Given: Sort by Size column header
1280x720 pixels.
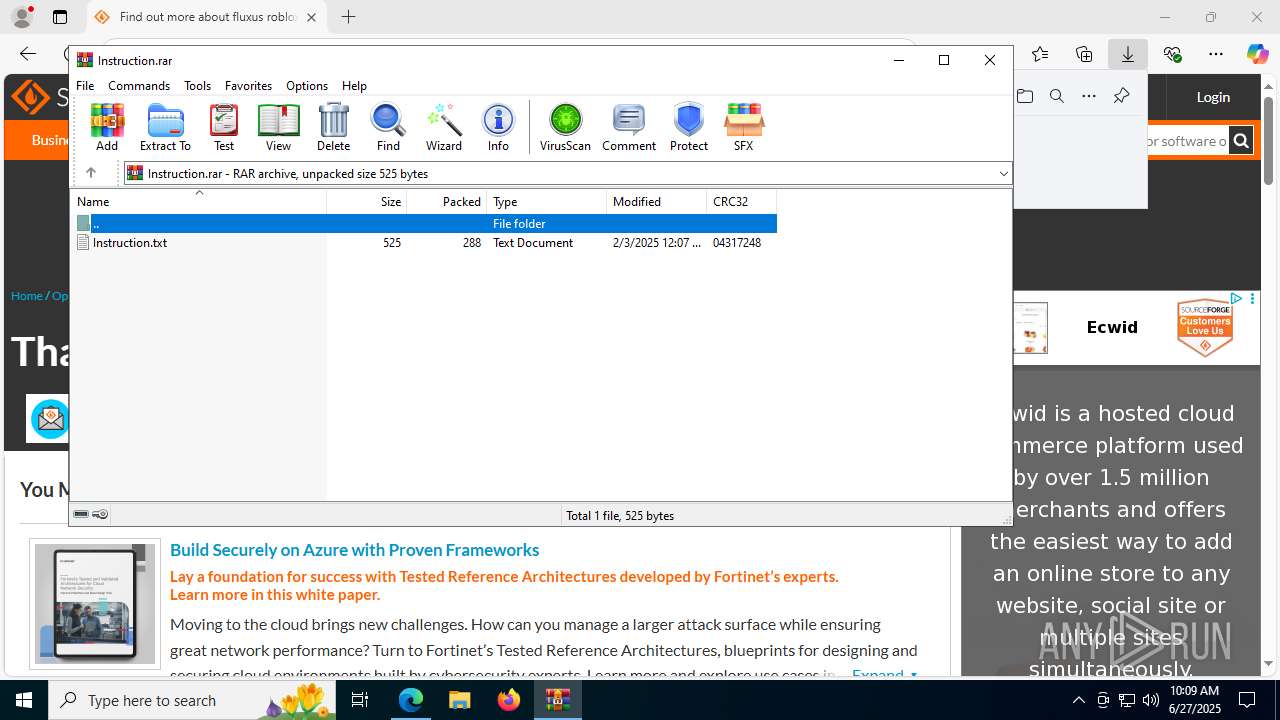Looking at the screenshot, I should point(366,201).
